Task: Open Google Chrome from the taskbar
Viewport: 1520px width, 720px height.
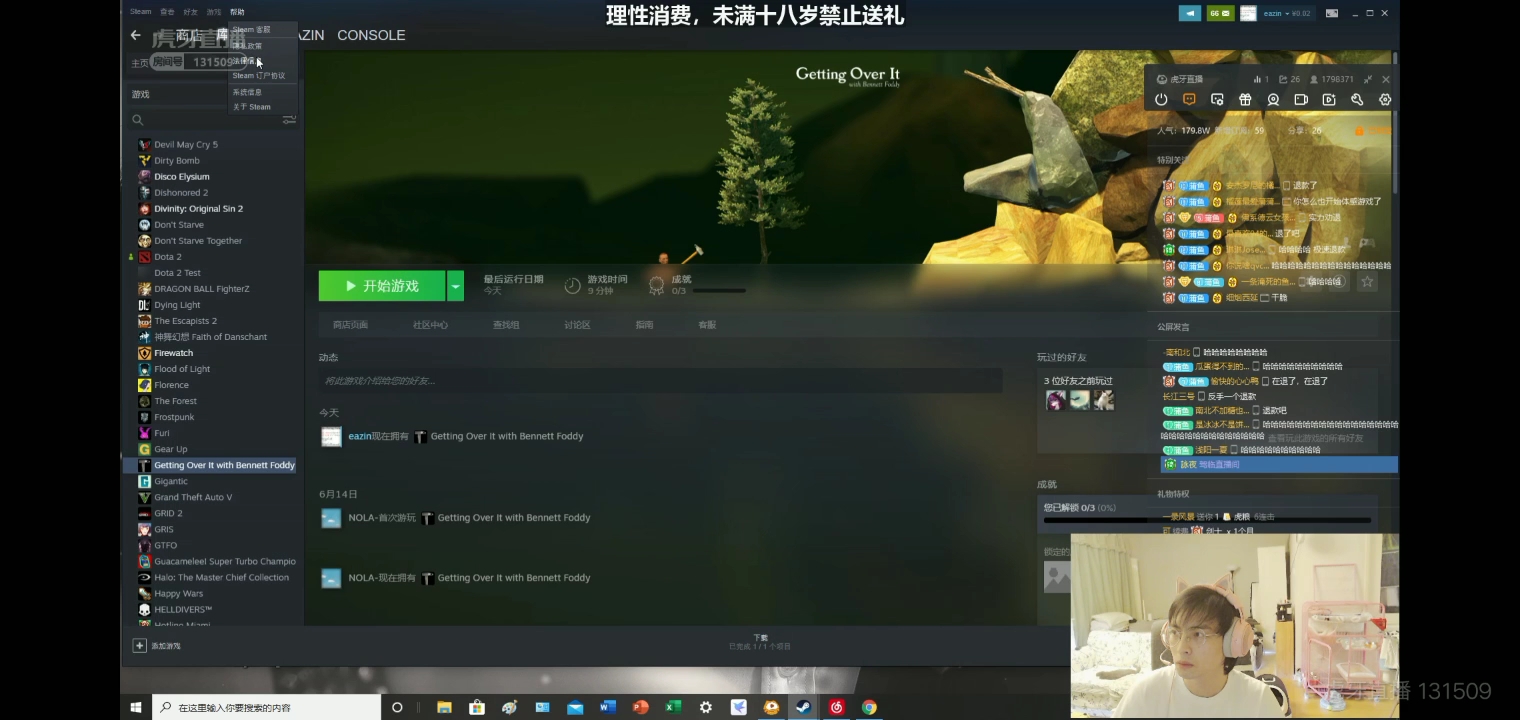Action: pyautogui.click(x=870, y=707)
